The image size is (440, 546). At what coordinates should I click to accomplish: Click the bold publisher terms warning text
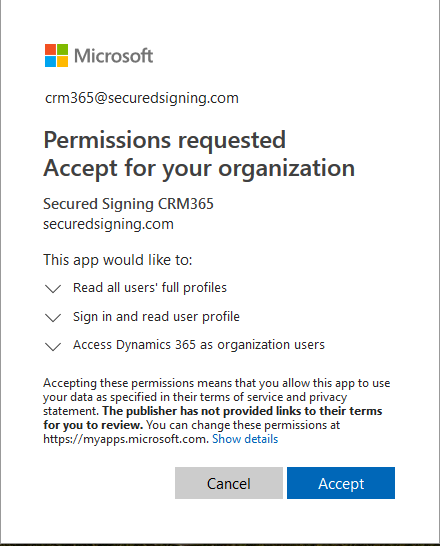tap(213, 418)
